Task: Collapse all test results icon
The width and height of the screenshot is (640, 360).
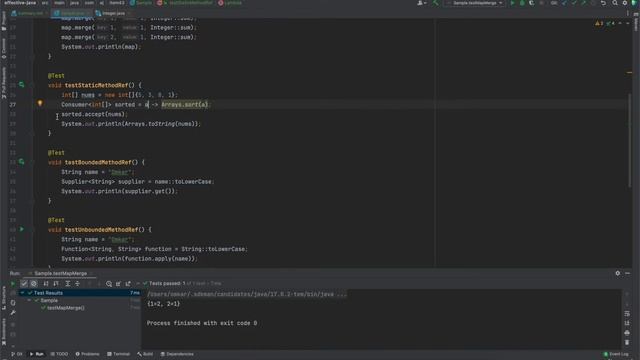Action: (x=78, y=283)
